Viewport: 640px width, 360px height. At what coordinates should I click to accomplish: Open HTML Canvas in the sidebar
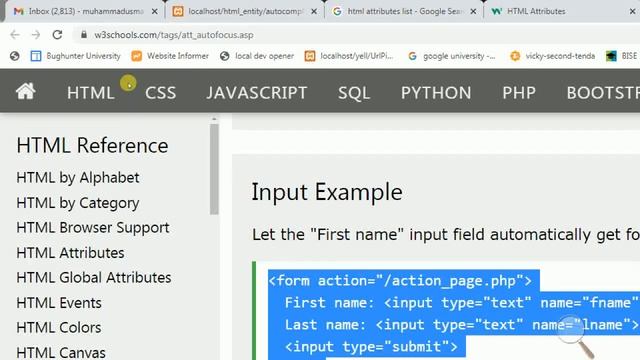coord(61,352)
